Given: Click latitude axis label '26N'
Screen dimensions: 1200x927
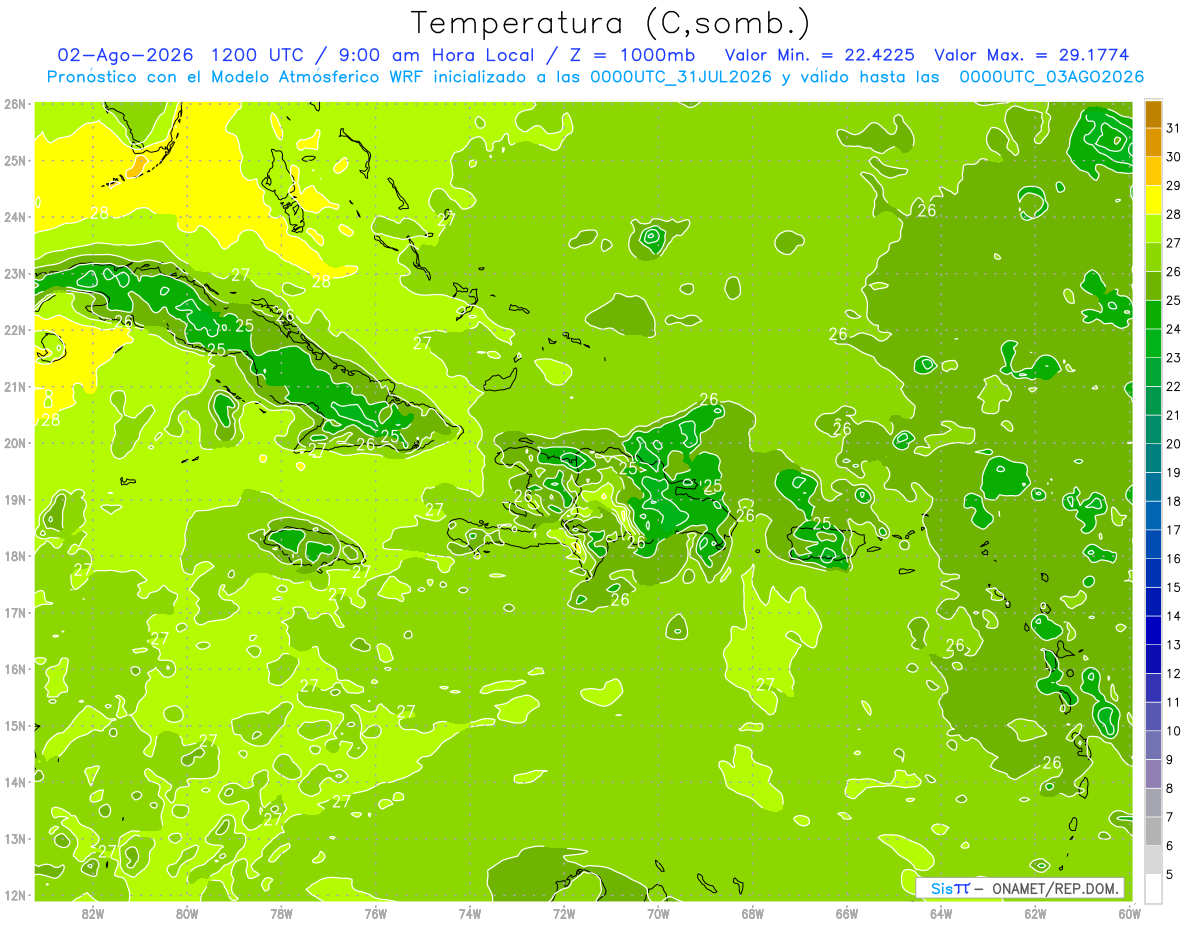Looking at the screenshot, I should [x=15, y=104].
